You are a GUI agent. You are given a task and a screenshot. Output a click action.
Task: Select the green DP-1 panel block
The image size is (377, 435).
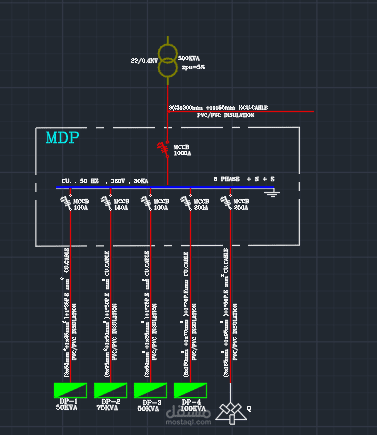(x=70, y=390)
